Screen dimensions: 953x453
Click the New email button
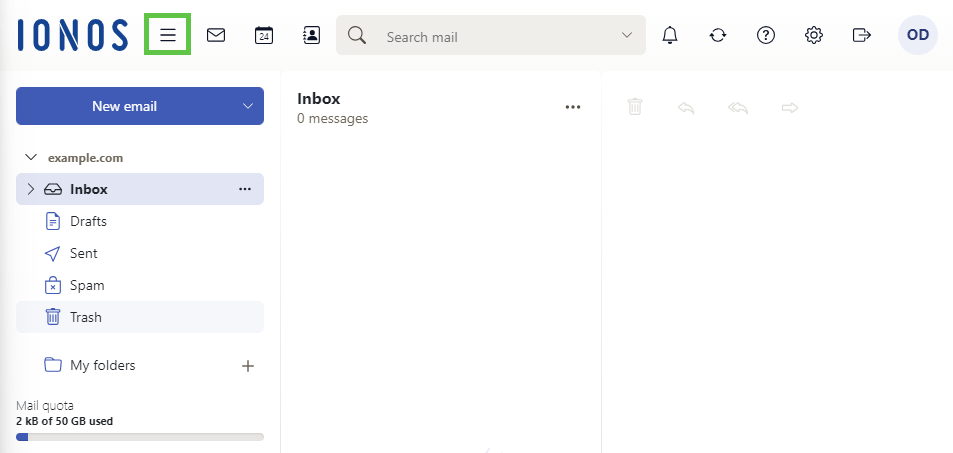coord(125,106)
